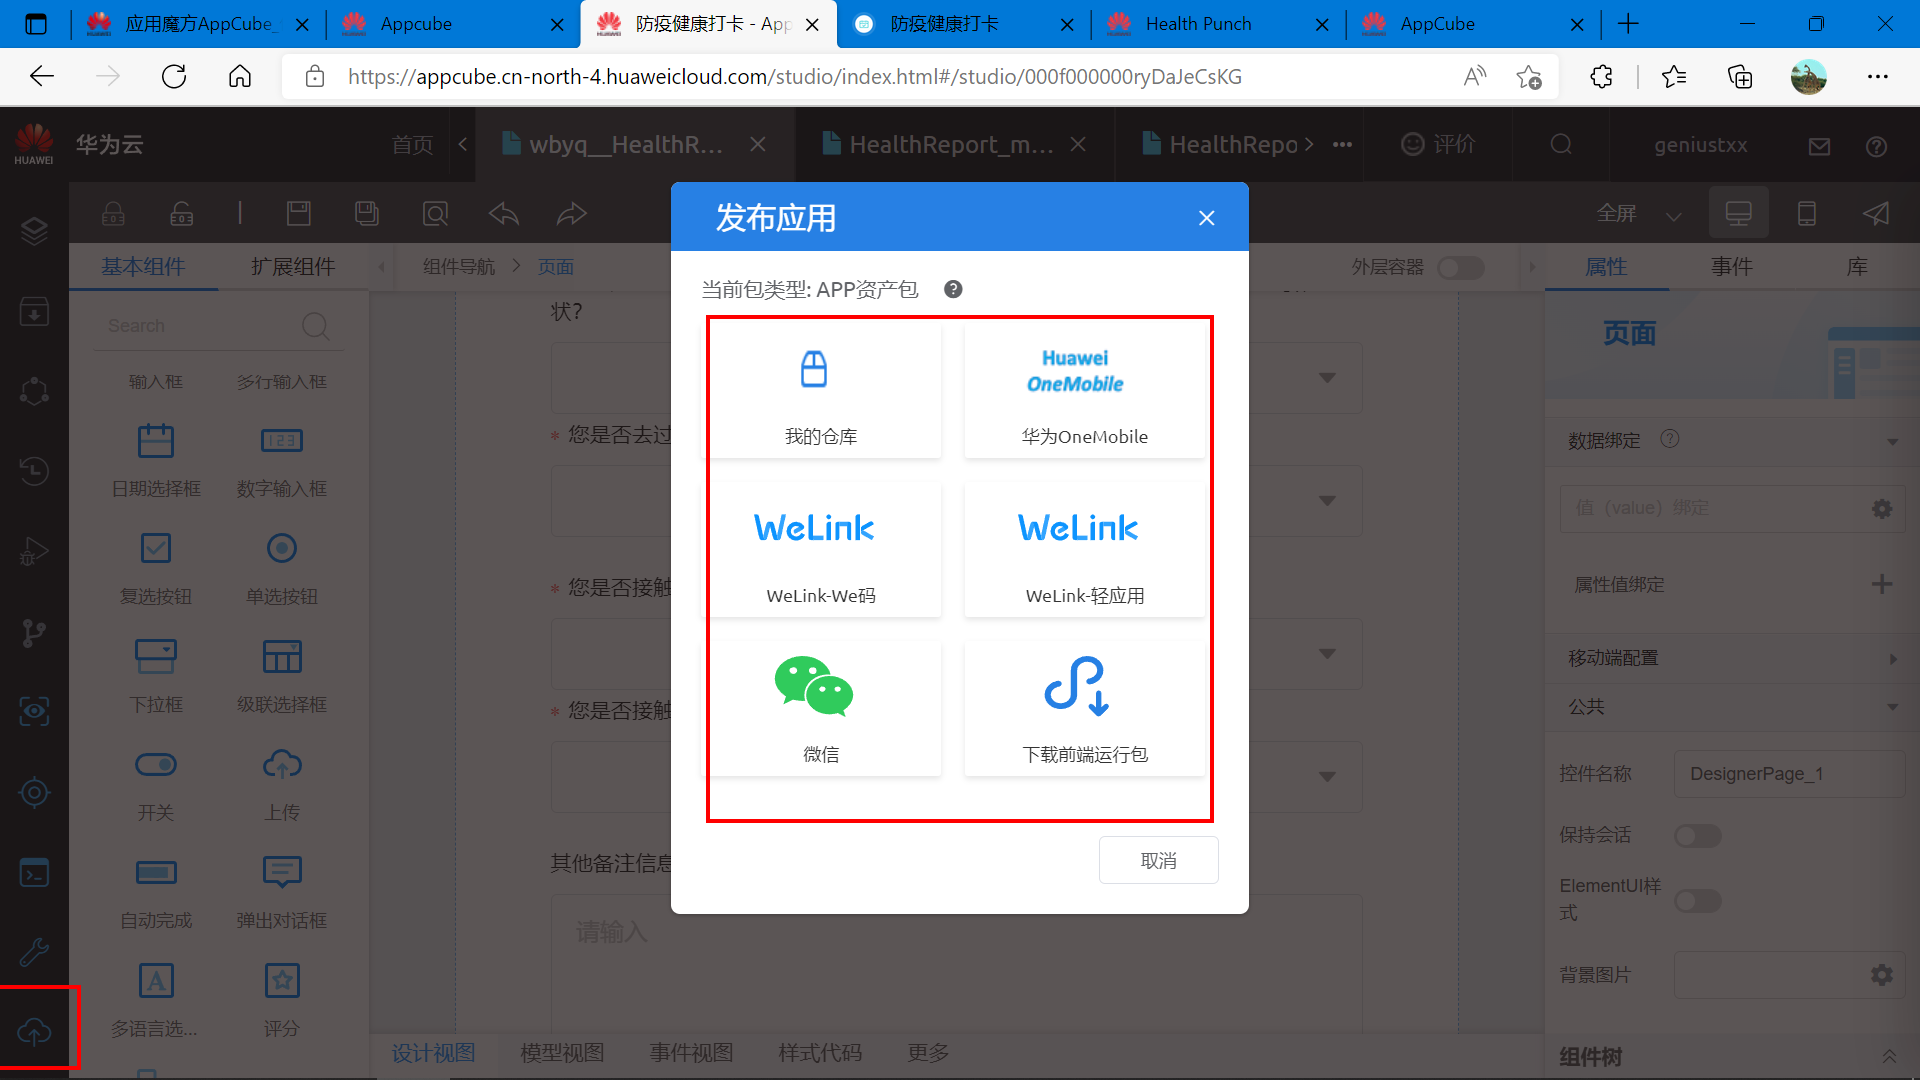Switch to 扩展组件 tab

(x=293, y=267)
